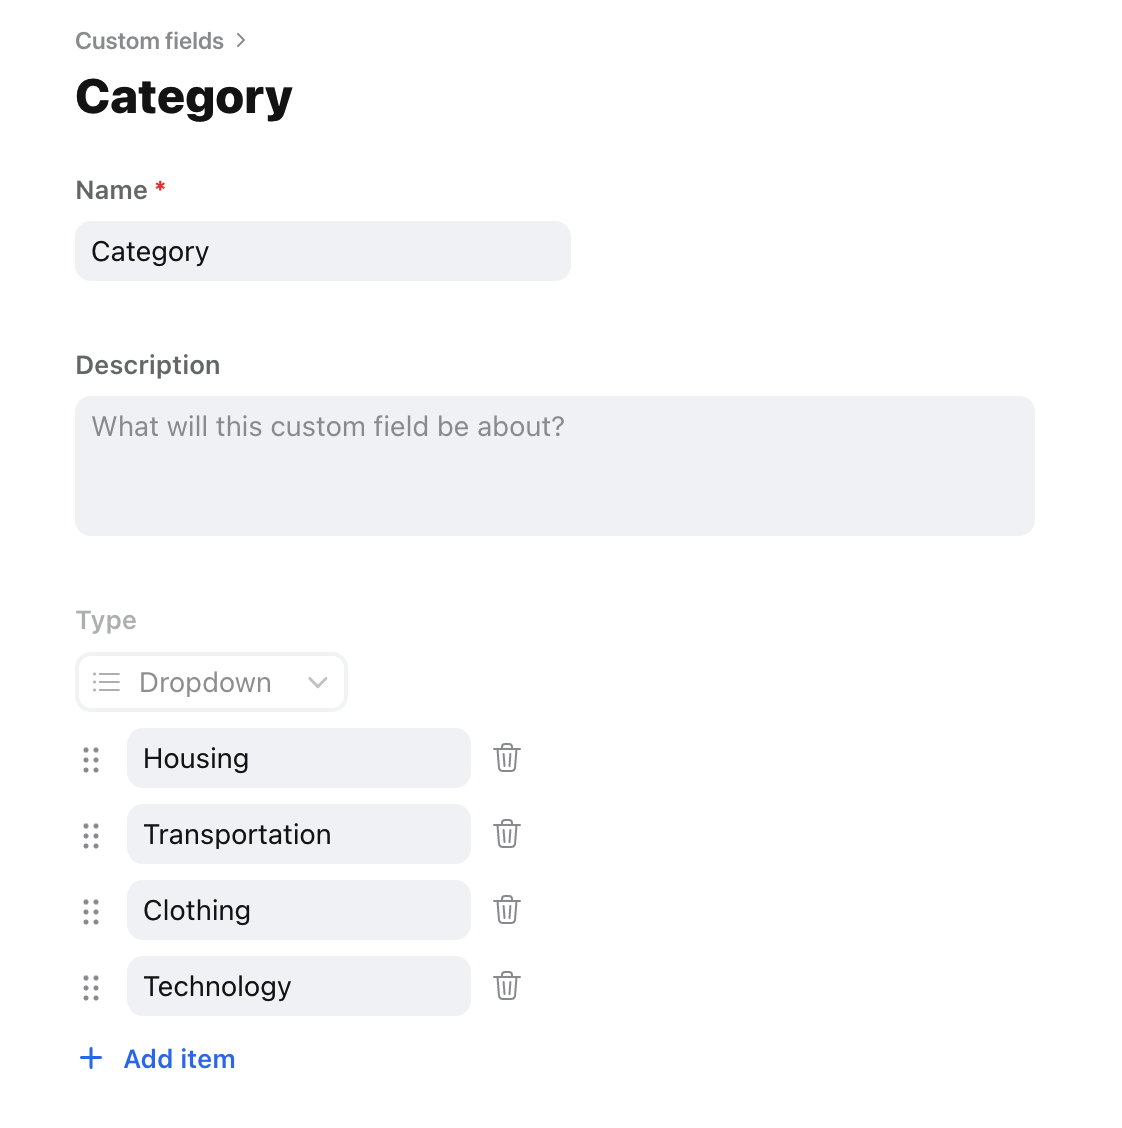
Task: Click the drag handle beside Technology
Action: point(91,988)
